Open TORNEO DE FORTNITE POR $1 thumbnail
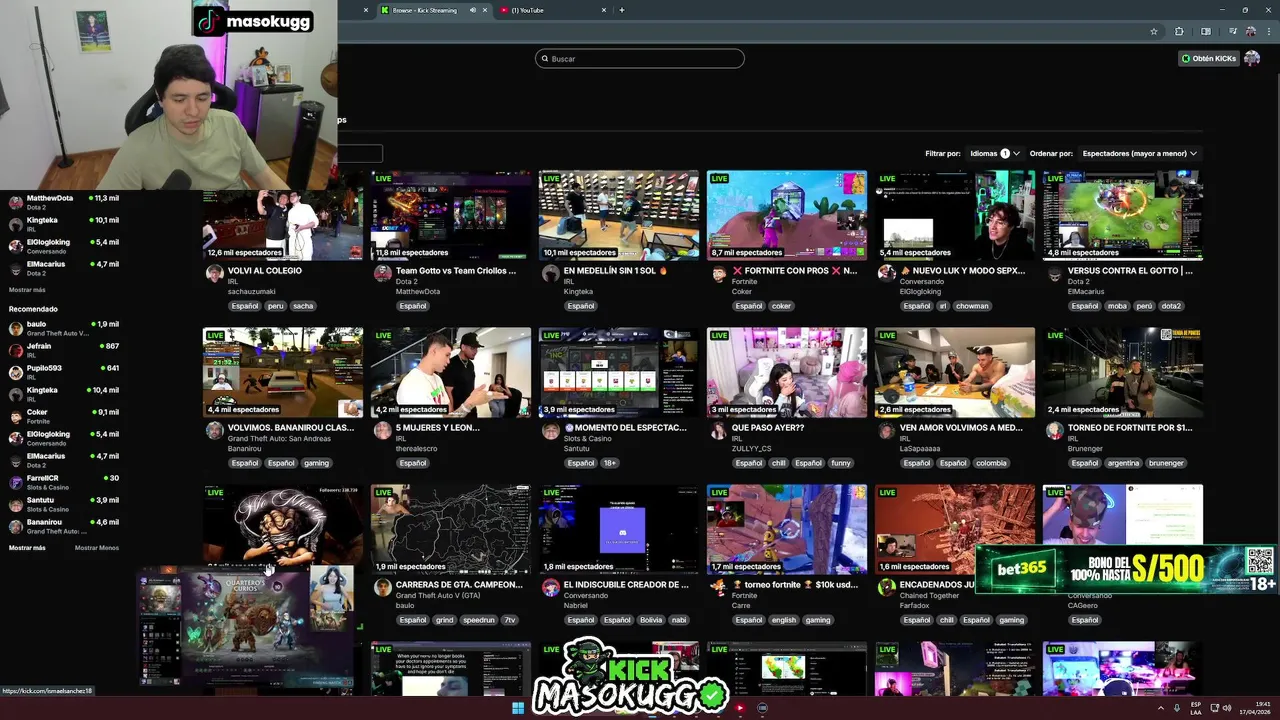The width and height of the screenshot is (1280, 720). [1123, 372]
